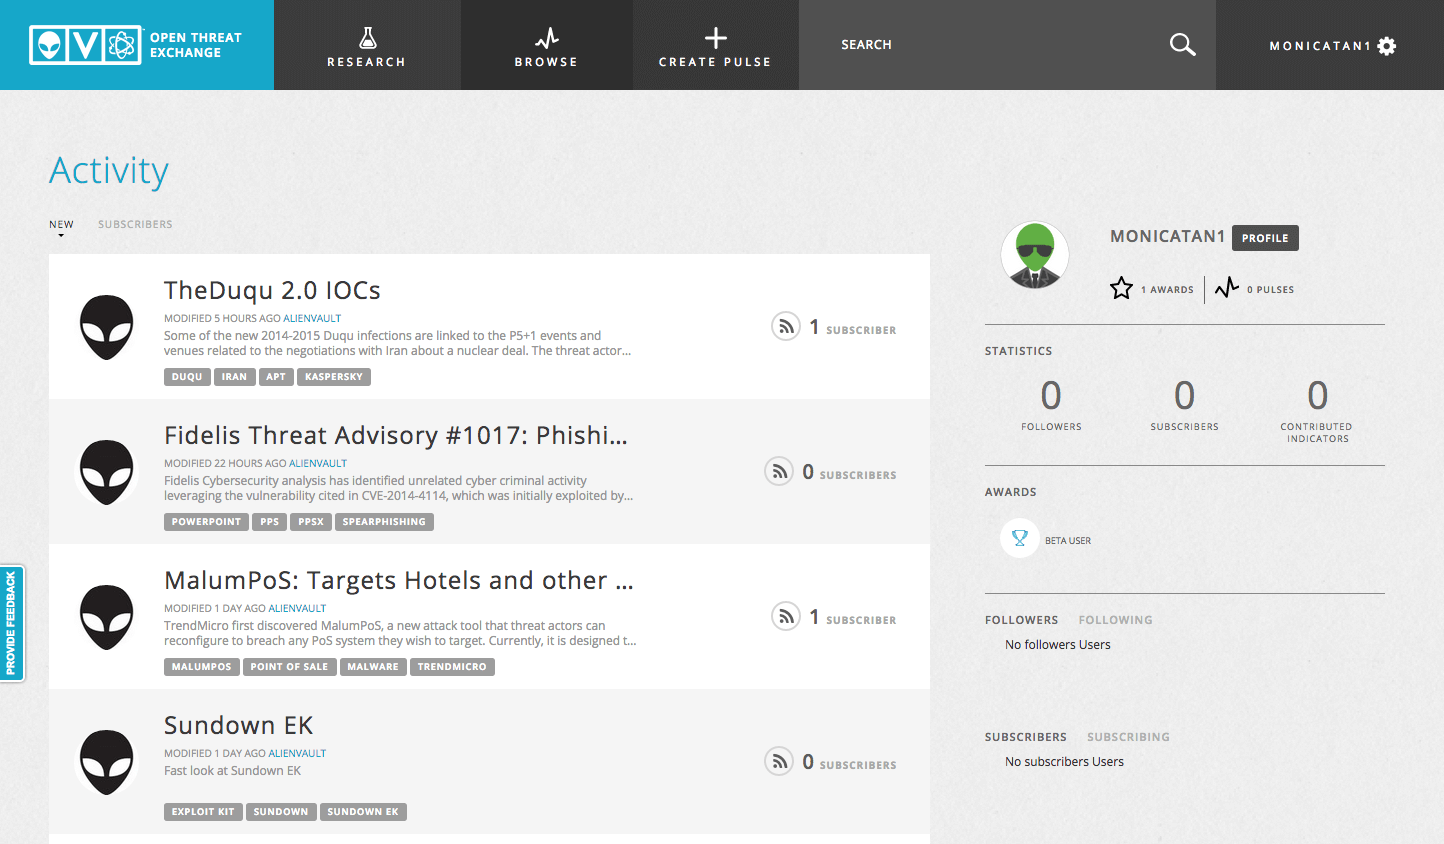Click the AlienVault author link under MalumPoS
The width and height of the screenshot is (1444, 844).
pyautogui.click(x=297, y=608)
